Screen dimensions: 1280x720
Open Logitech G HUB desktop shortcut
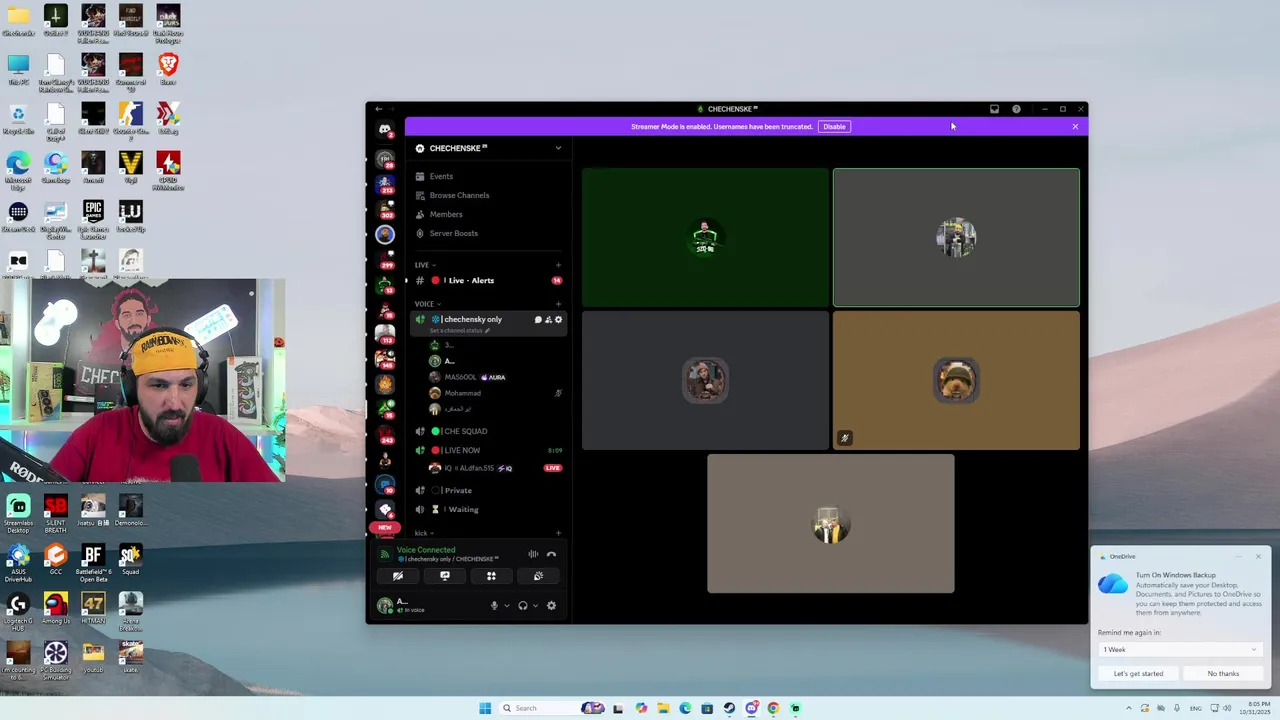click(18, 611)
